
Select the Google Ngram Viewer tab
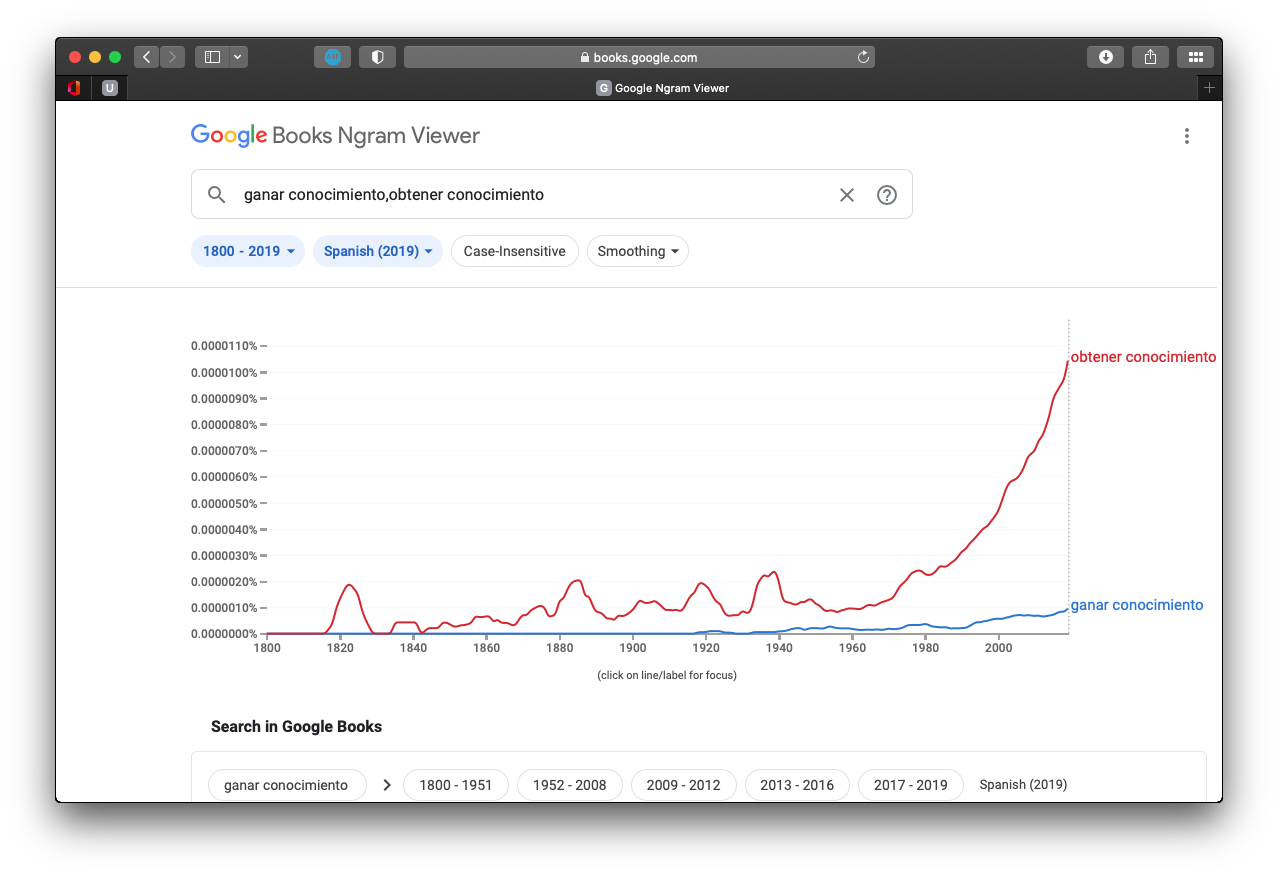tap(663, 88)
